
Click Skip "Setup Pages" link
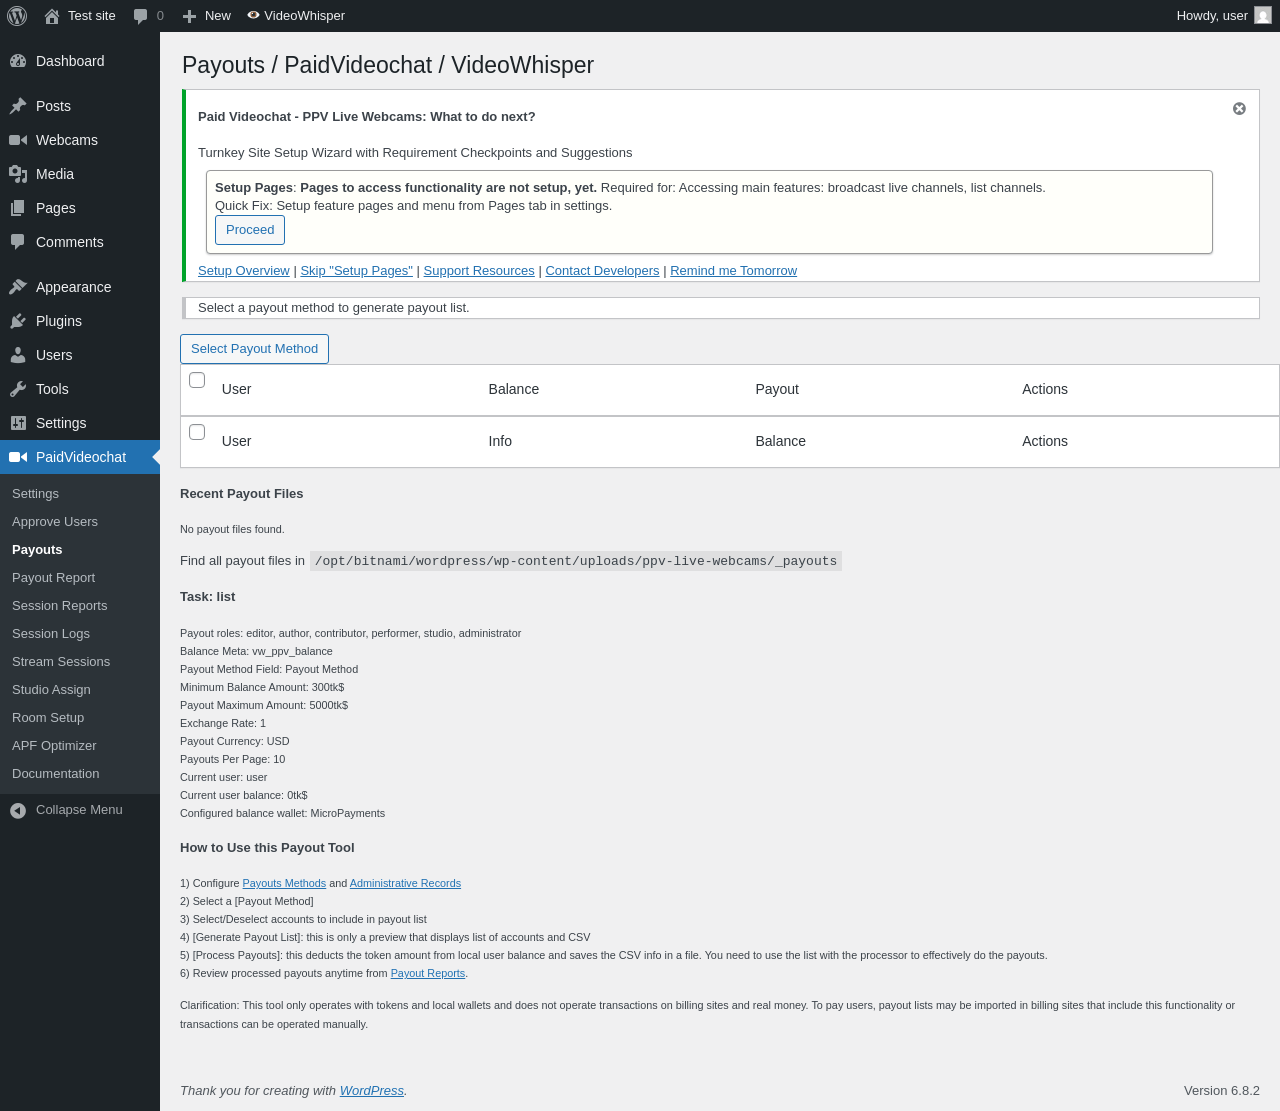pyautogui.click(x=357, y=271)
